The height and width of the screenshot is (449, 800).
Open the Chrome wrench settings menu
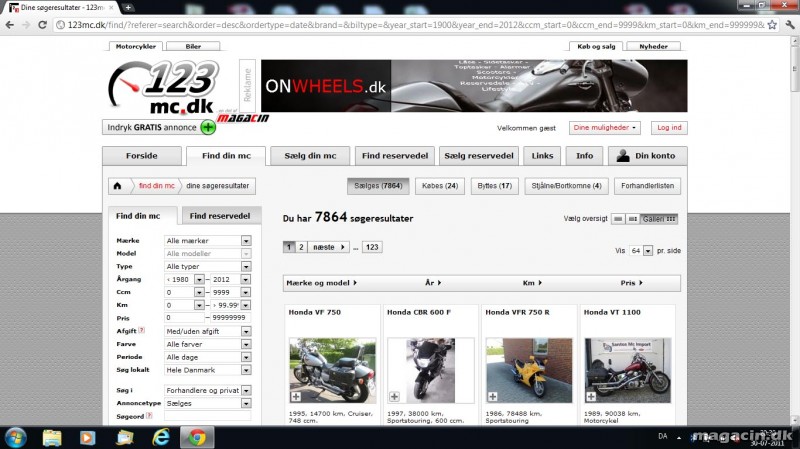pyautogui.click(x=790, y=24)
